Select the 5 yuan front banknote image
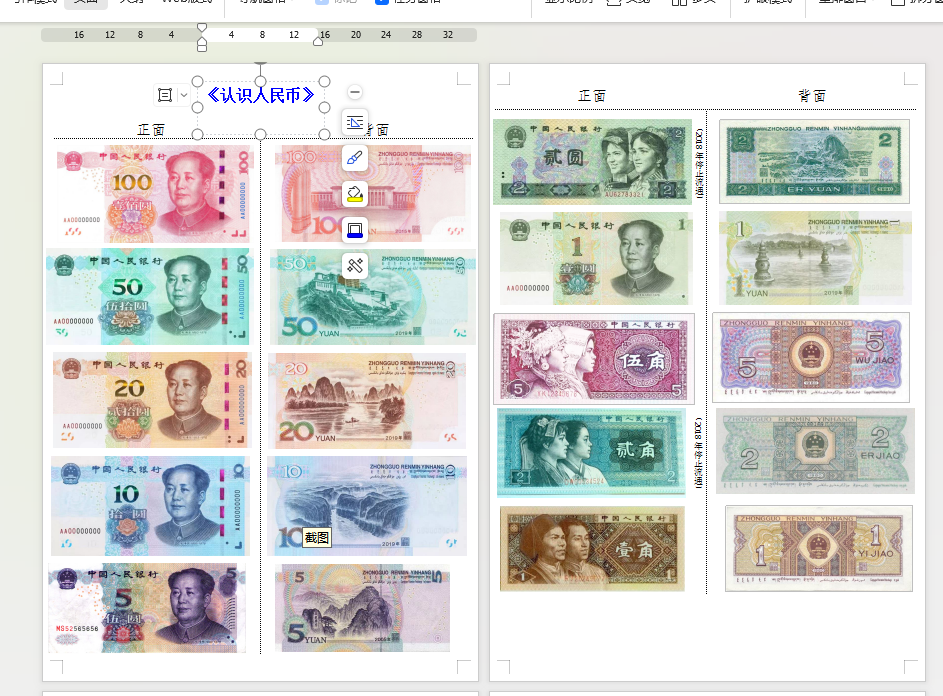This screenshot has height=696, width=943. pyautogui.click(x=147, y=608)
